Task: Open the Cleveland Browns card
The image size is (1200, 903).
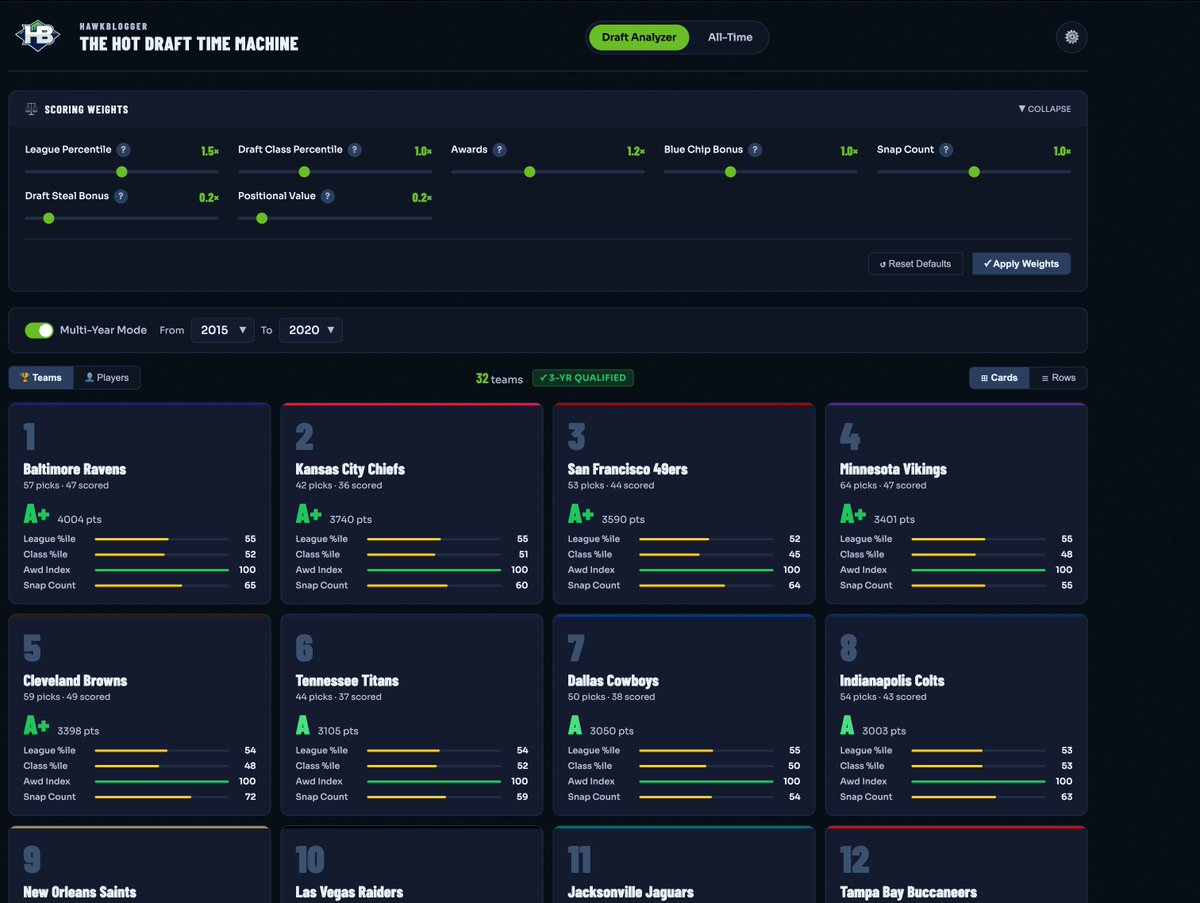Action: [x=140, y=715]
